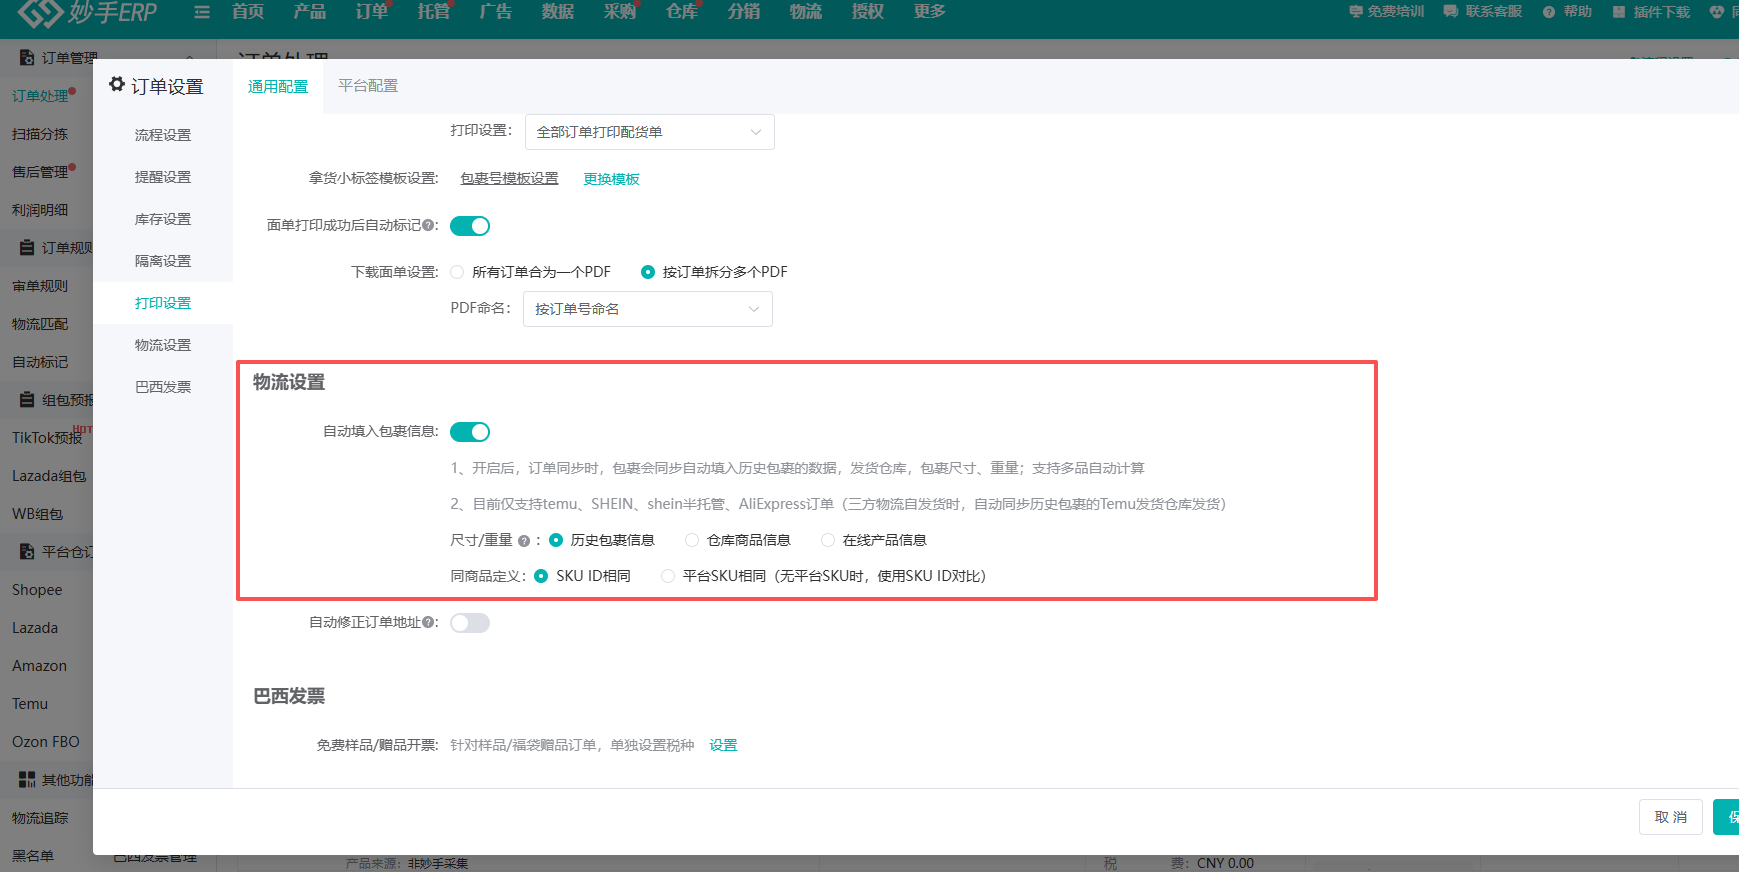1739x872 pixels.
Task: Click the 组包预报 sidebar section icon
Action: pyautogui.click(x=27, y=400)
